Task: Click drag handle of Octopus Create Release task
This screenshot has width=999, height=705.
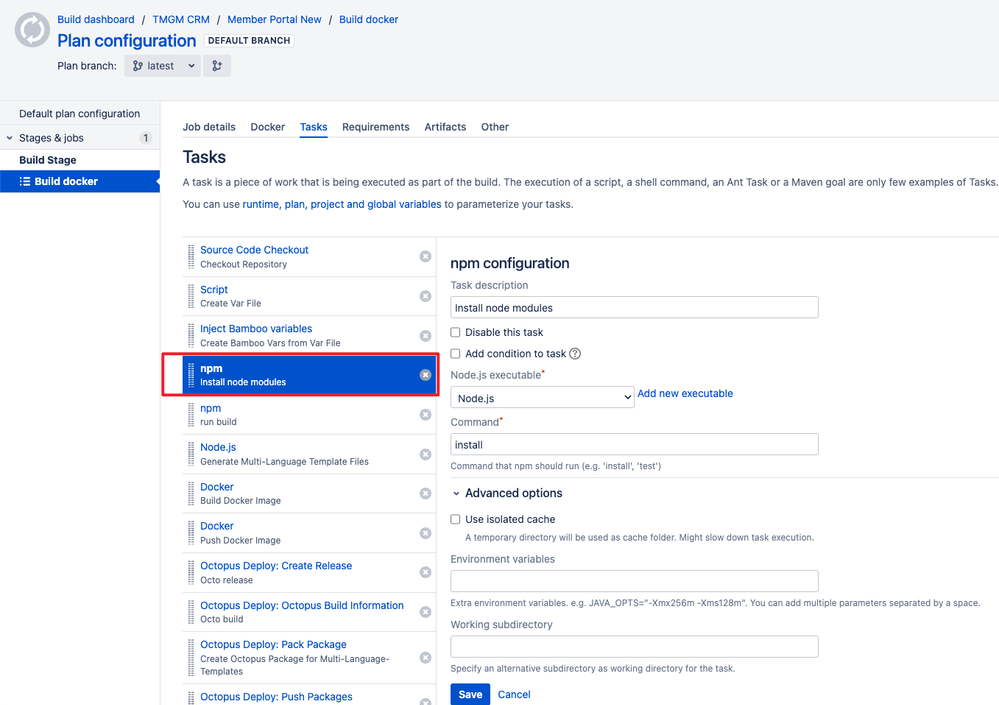Action: 190,573
